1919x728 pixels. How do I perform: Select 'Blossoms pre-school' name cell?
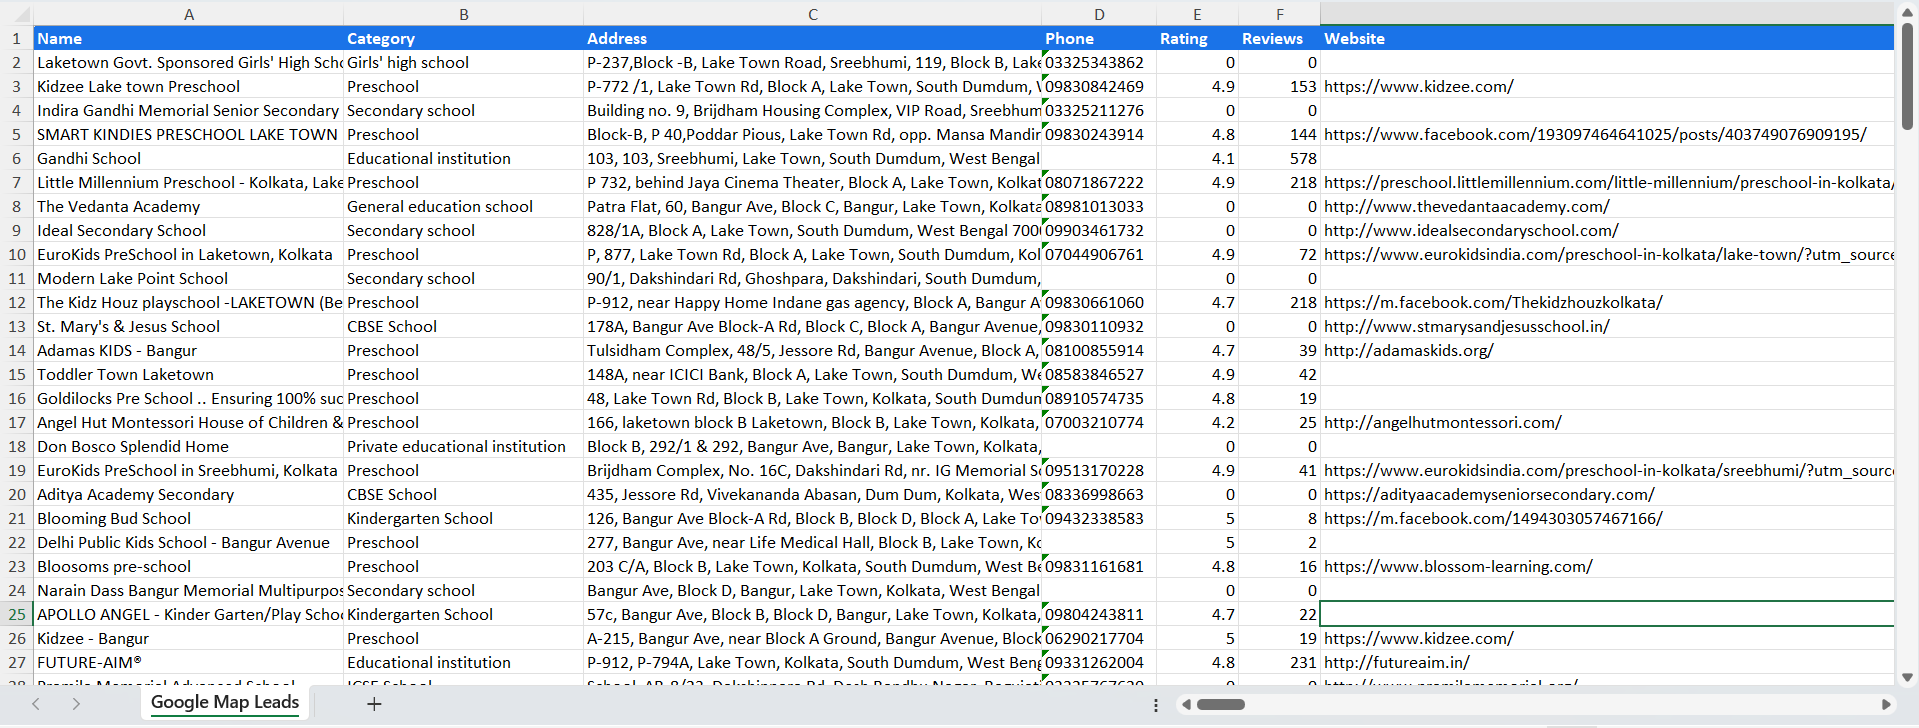[189, 566]
